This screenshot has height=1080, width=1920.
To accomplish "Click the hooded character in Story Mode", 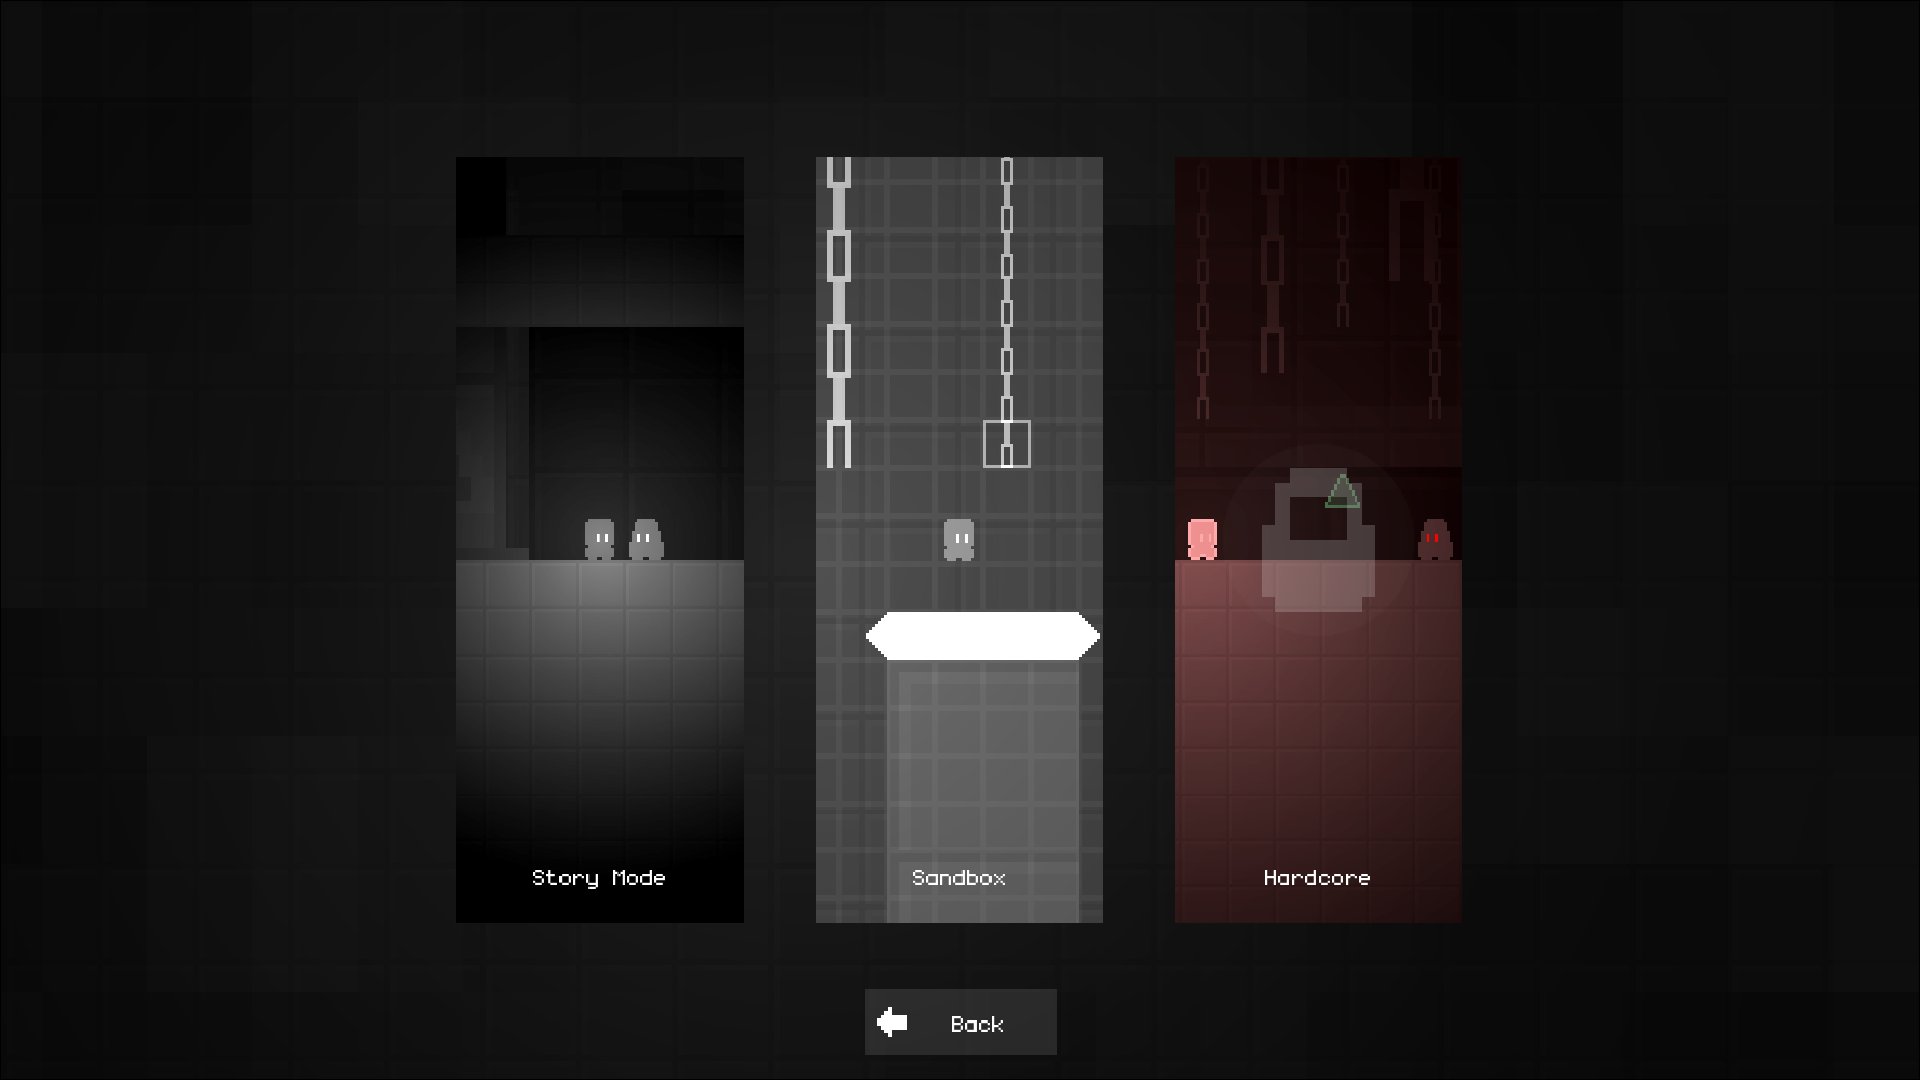I will pyautogui.click(x=646, y=539).
